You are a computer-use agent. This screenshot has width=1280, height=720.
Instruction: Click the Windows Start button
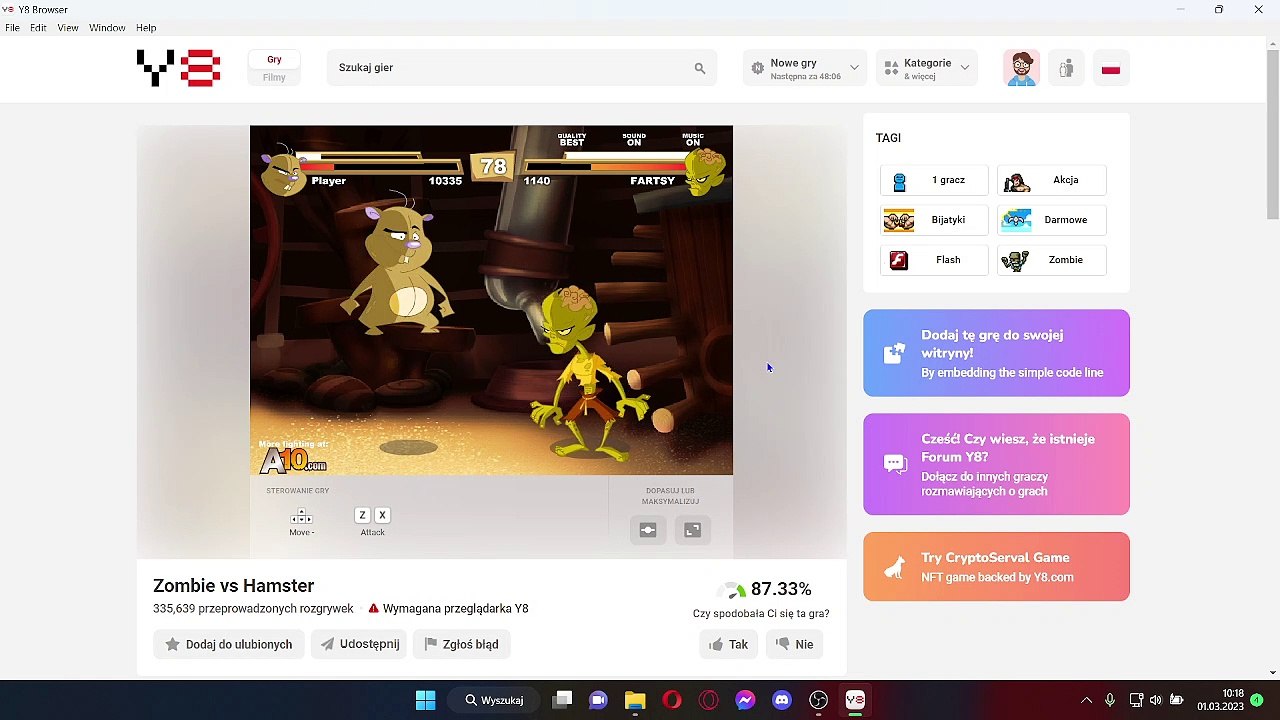pos(425,700)
